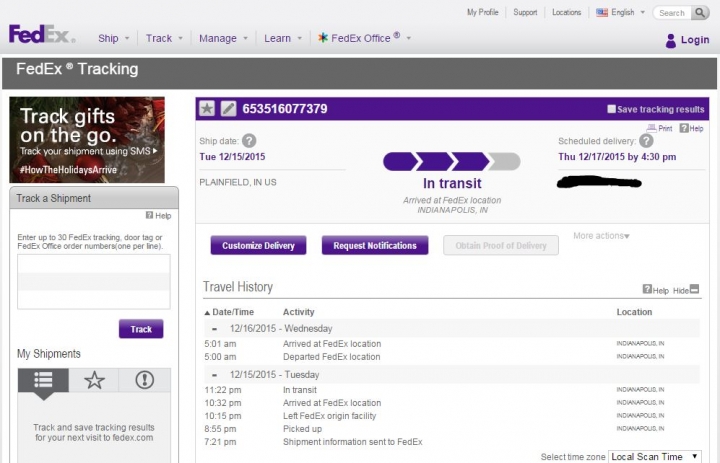Check Save tracking results checkbox

click(611, 109)
